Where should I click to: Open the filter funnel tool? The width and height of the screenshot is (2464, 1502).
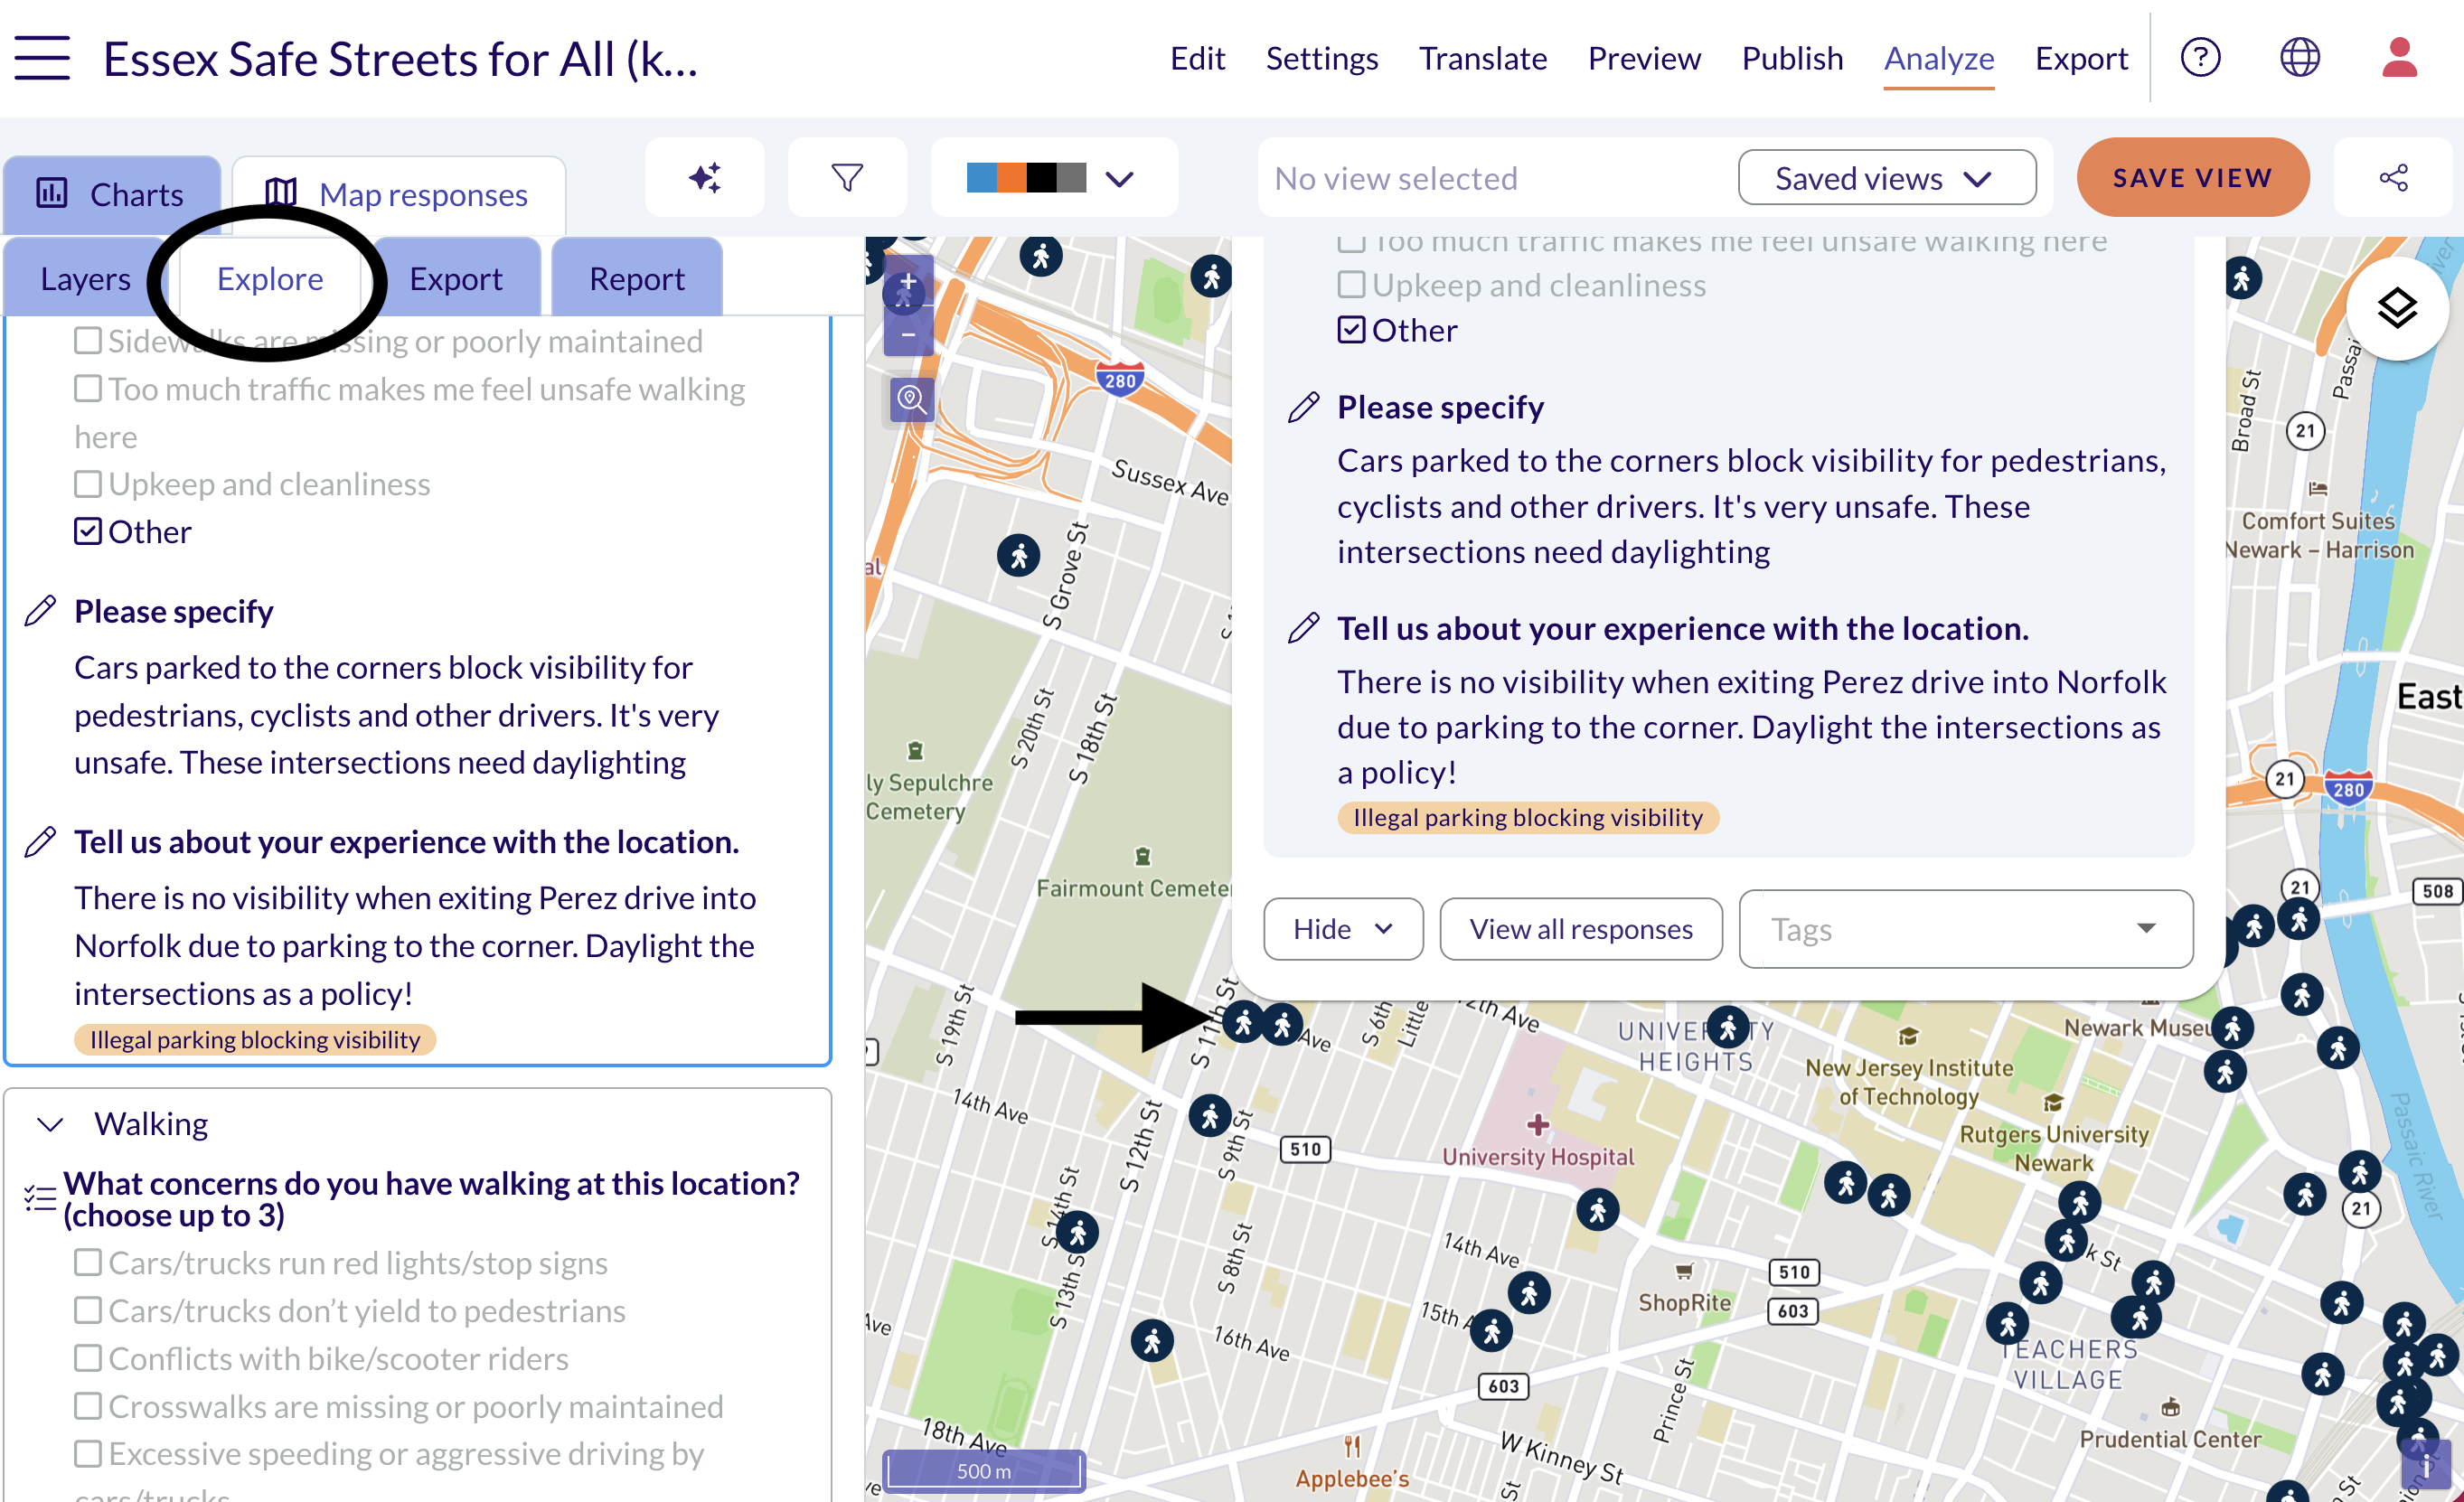click(x=847, y=178)
